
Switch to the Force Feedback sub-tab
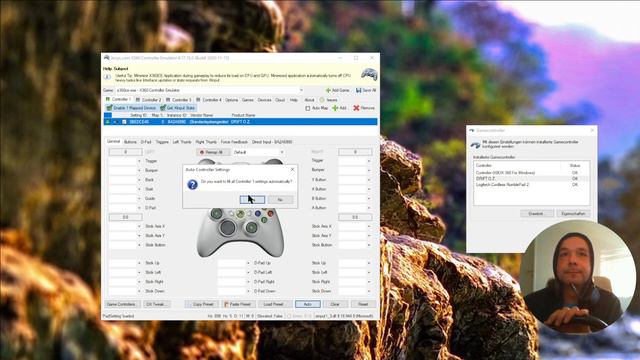click(234, 142)
